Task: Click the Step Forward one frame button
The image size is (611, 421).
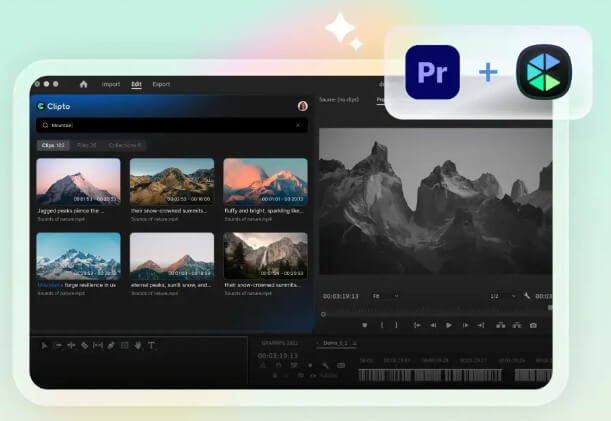Action: pyautogui.click(x=465, y=325)
